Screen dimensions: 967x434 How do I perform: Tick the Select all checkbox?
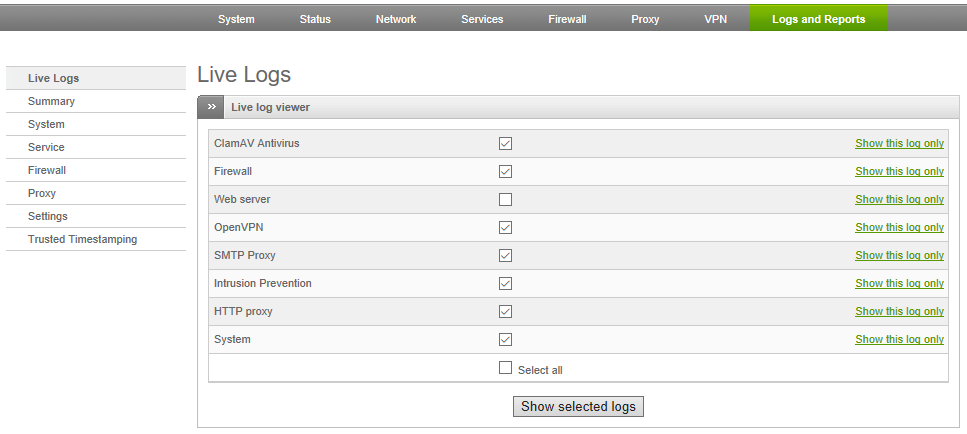click(x=505, y=368)
